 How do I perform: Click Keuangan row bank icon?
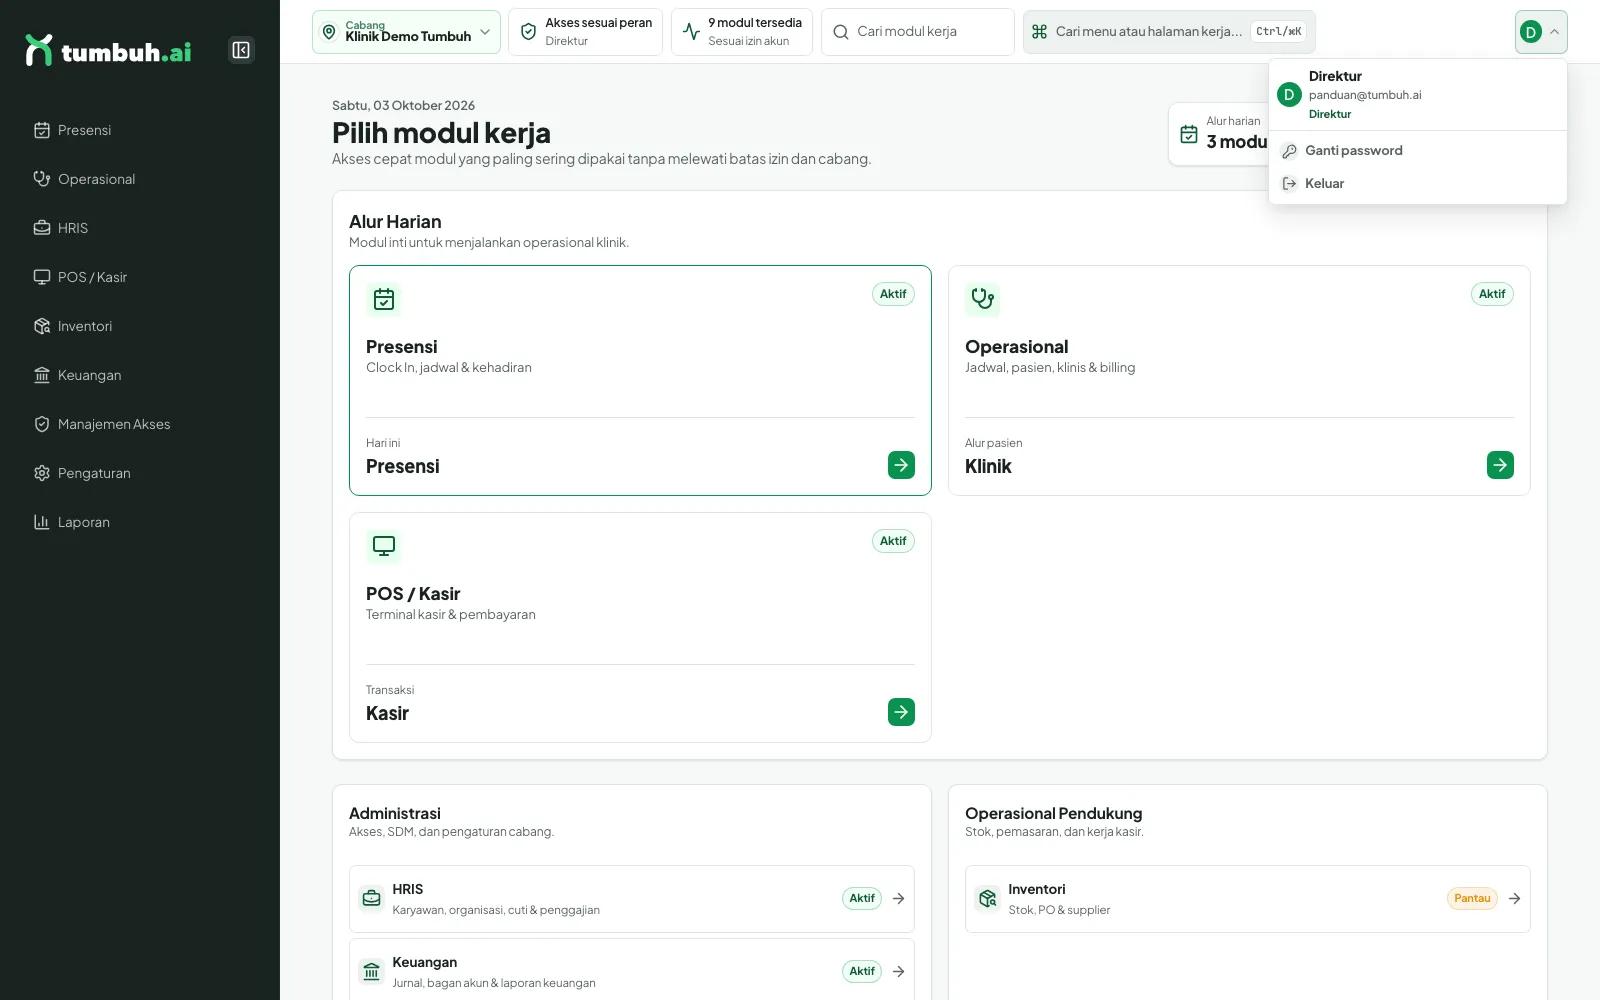point(372,972)
